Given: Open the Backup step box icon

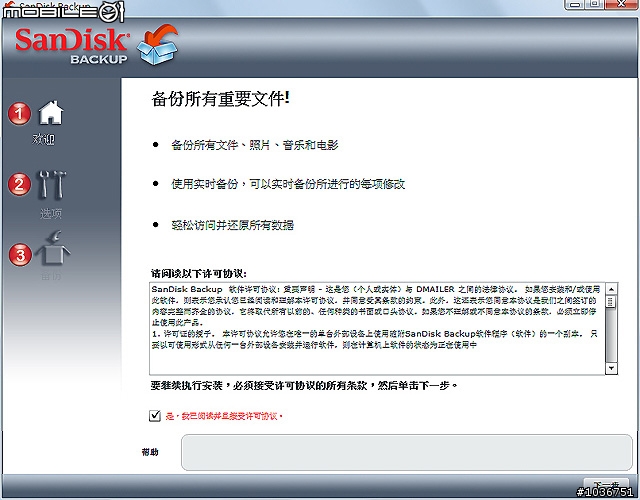Looking at the screenshot, I should point(53,249).
